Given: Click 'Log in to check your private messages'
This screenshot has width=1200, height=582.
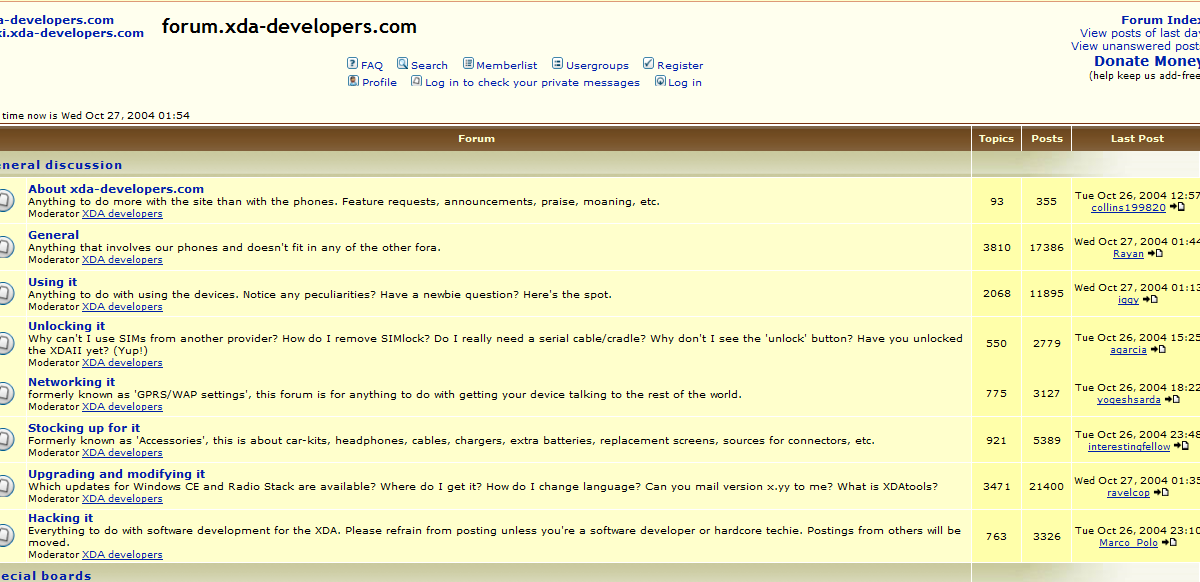Looking at the screenshot, I should coord(532,83).
